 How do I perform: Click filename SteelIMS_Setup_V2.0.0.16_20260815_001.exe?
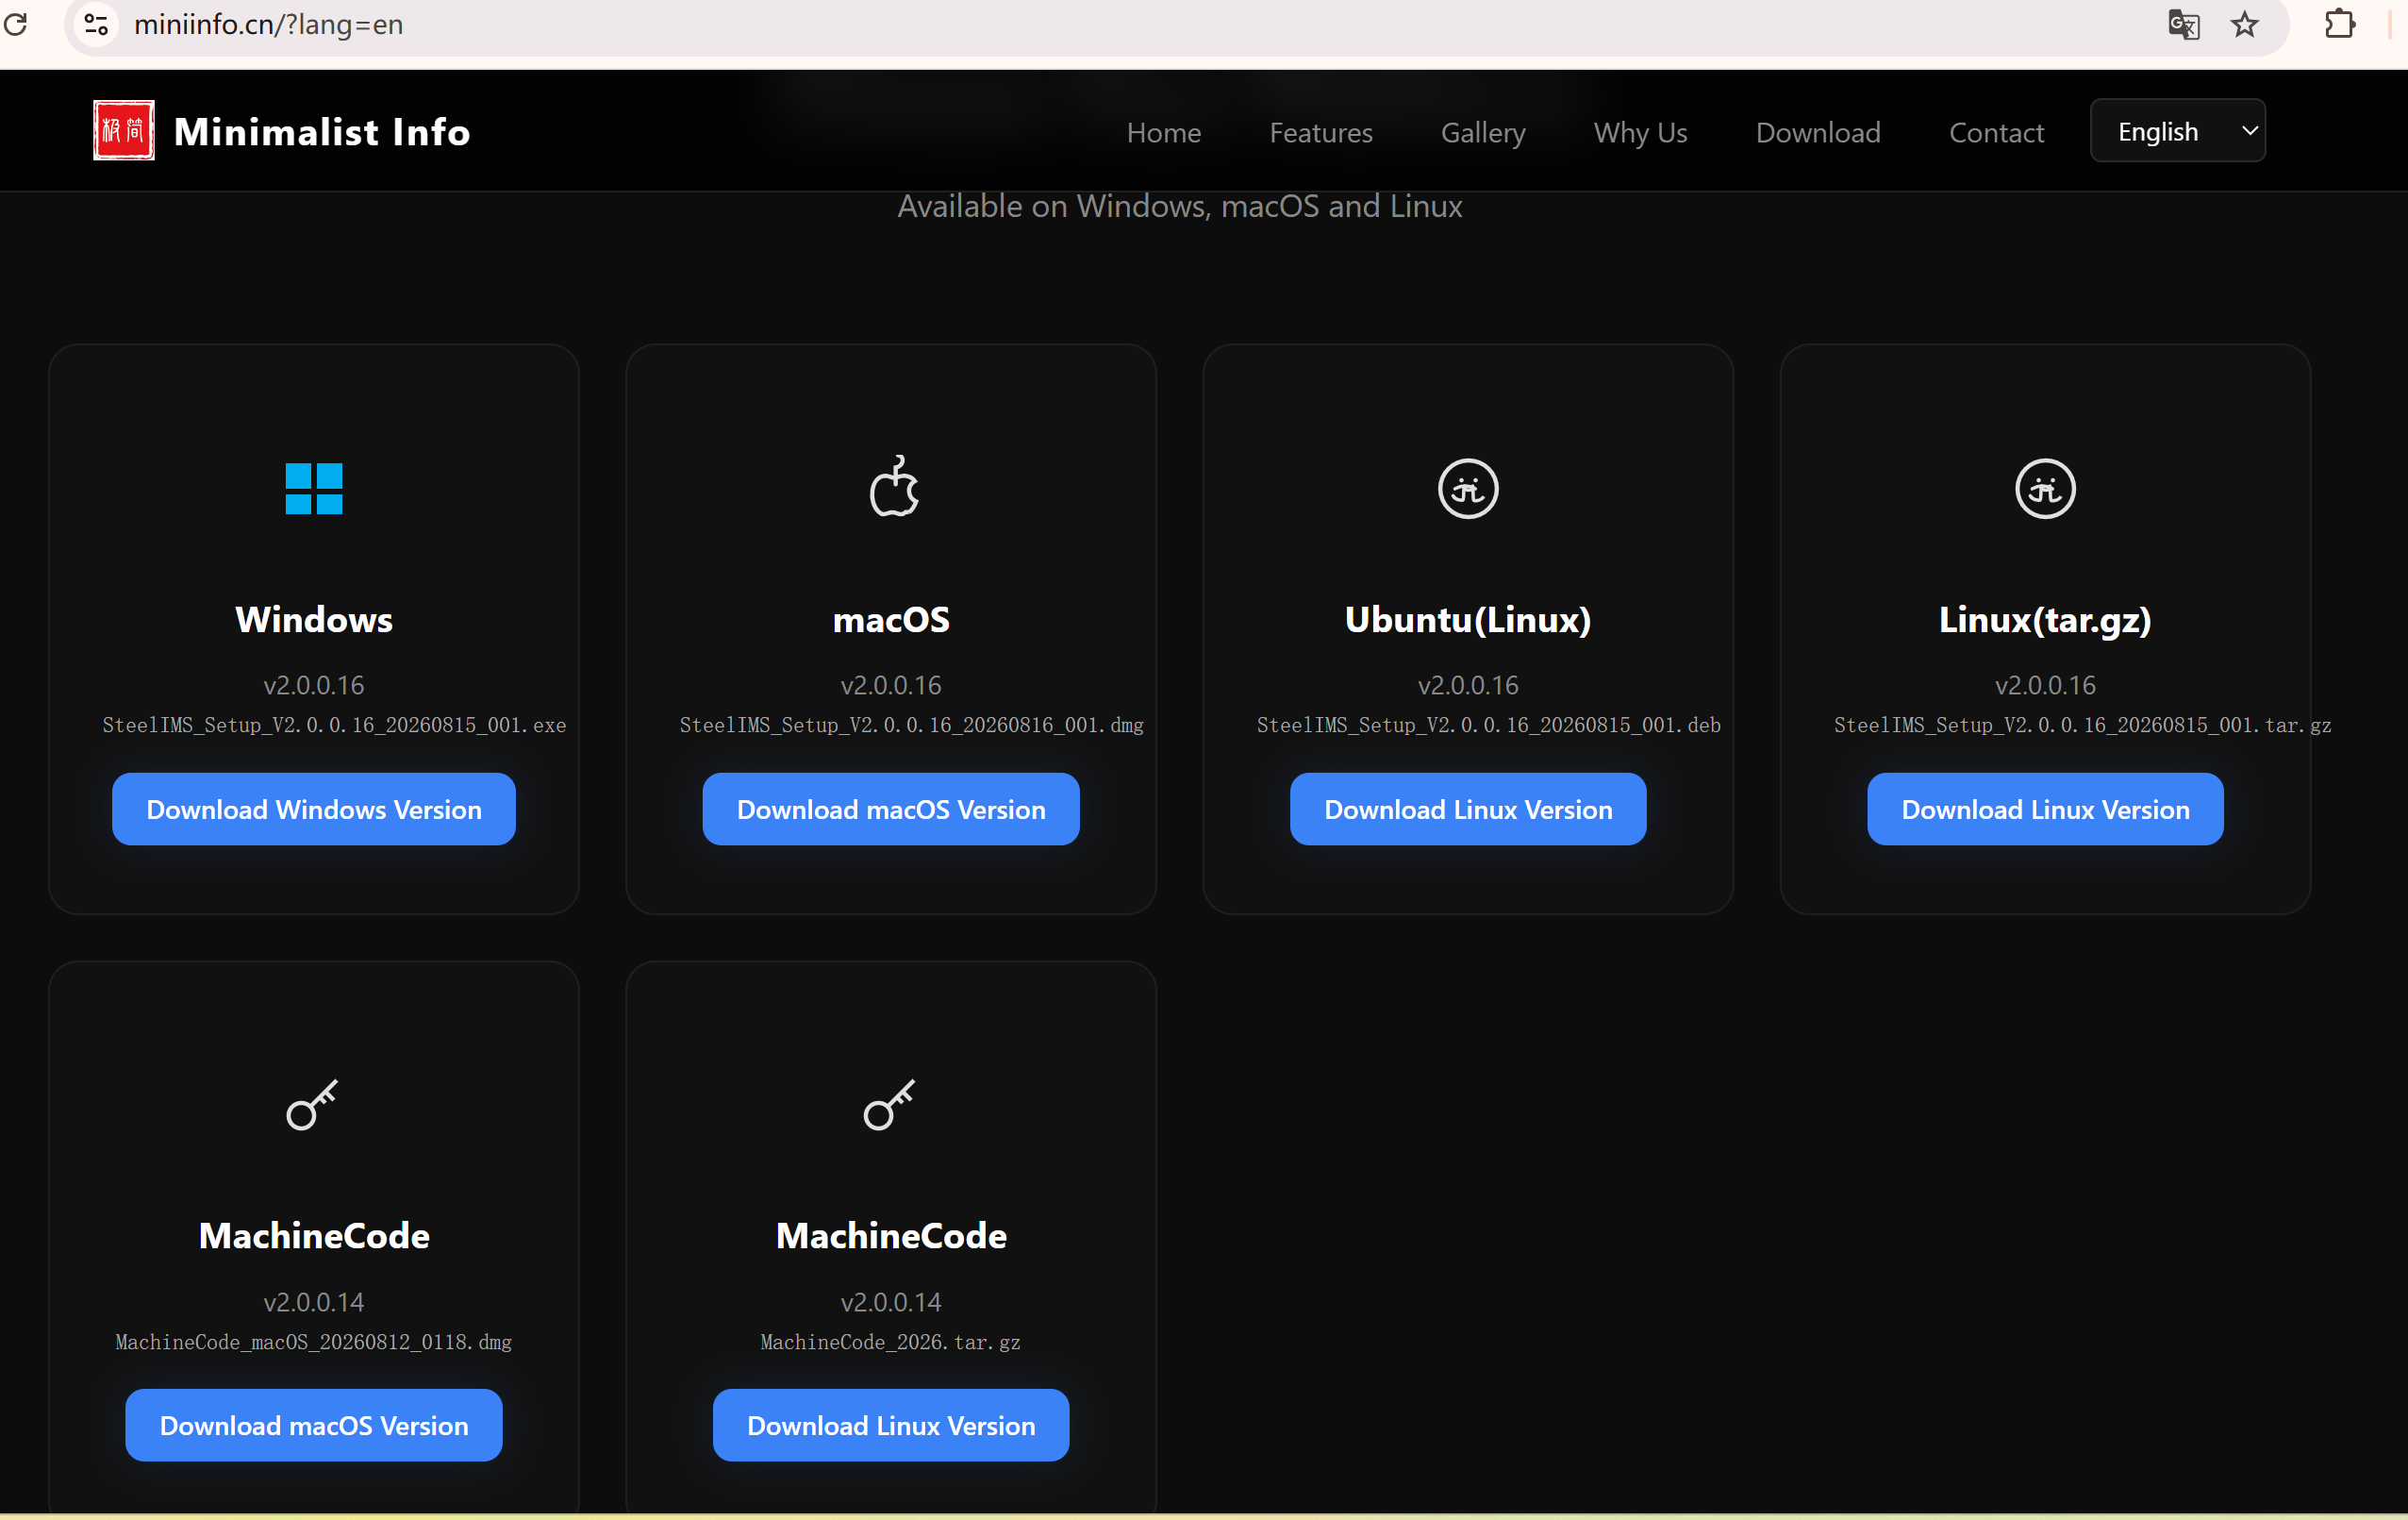pyautogui.click(x=334, y=725)
